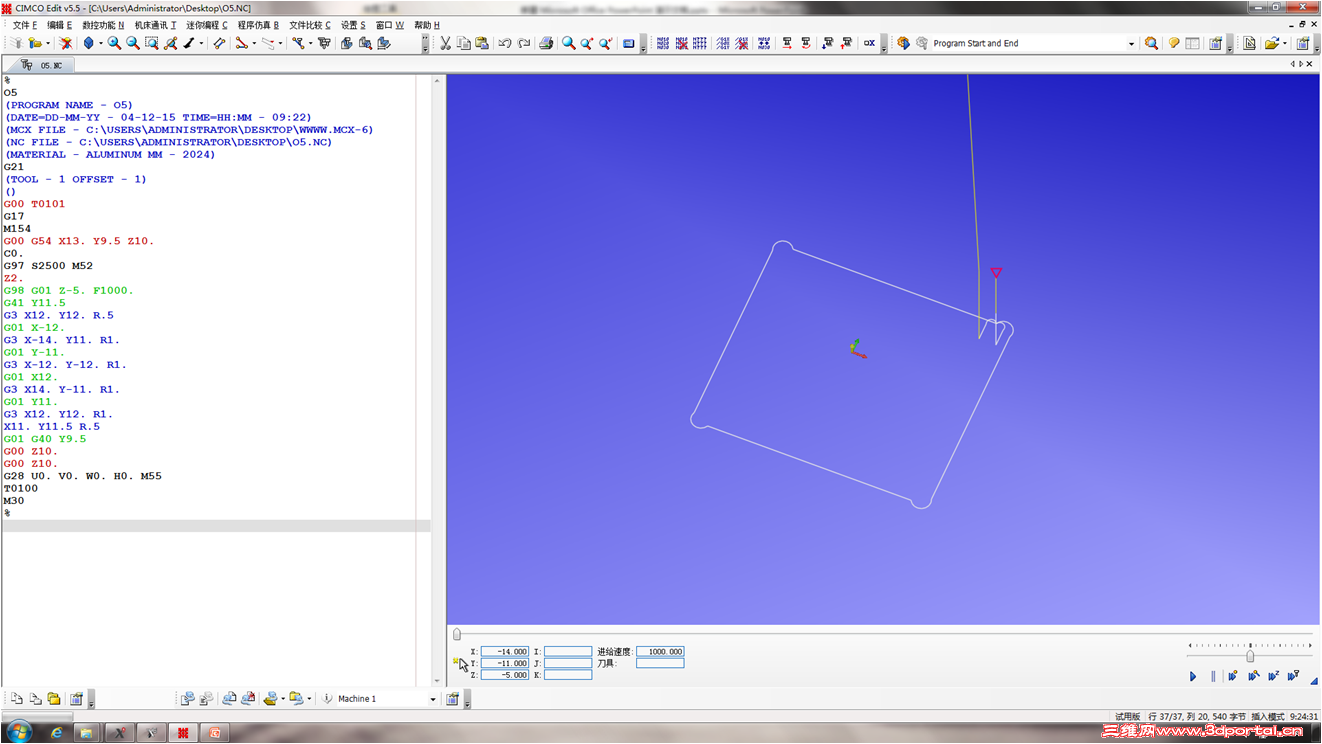Image resolution: width=1322 pixels, height=744 pixels.
Task: Click the measure distance tool icon
Action: [219, 43]
